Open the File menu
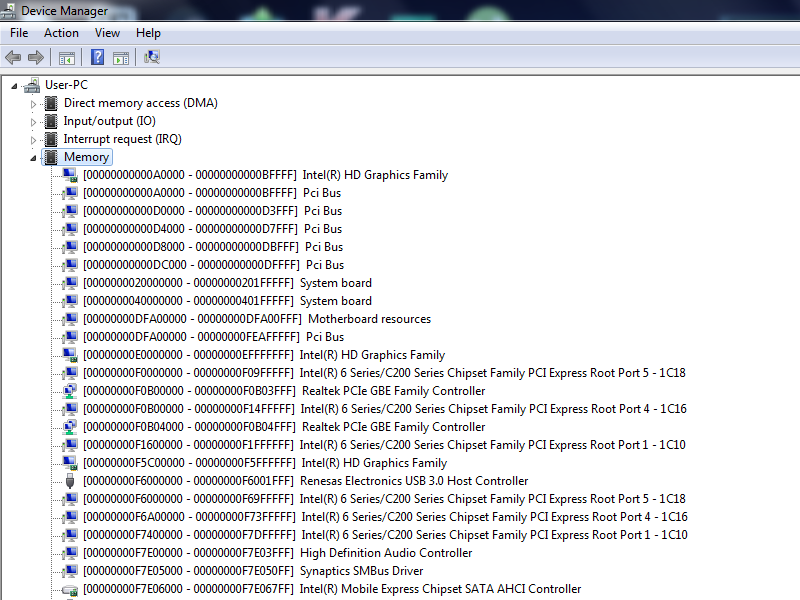 pos(19,33)
